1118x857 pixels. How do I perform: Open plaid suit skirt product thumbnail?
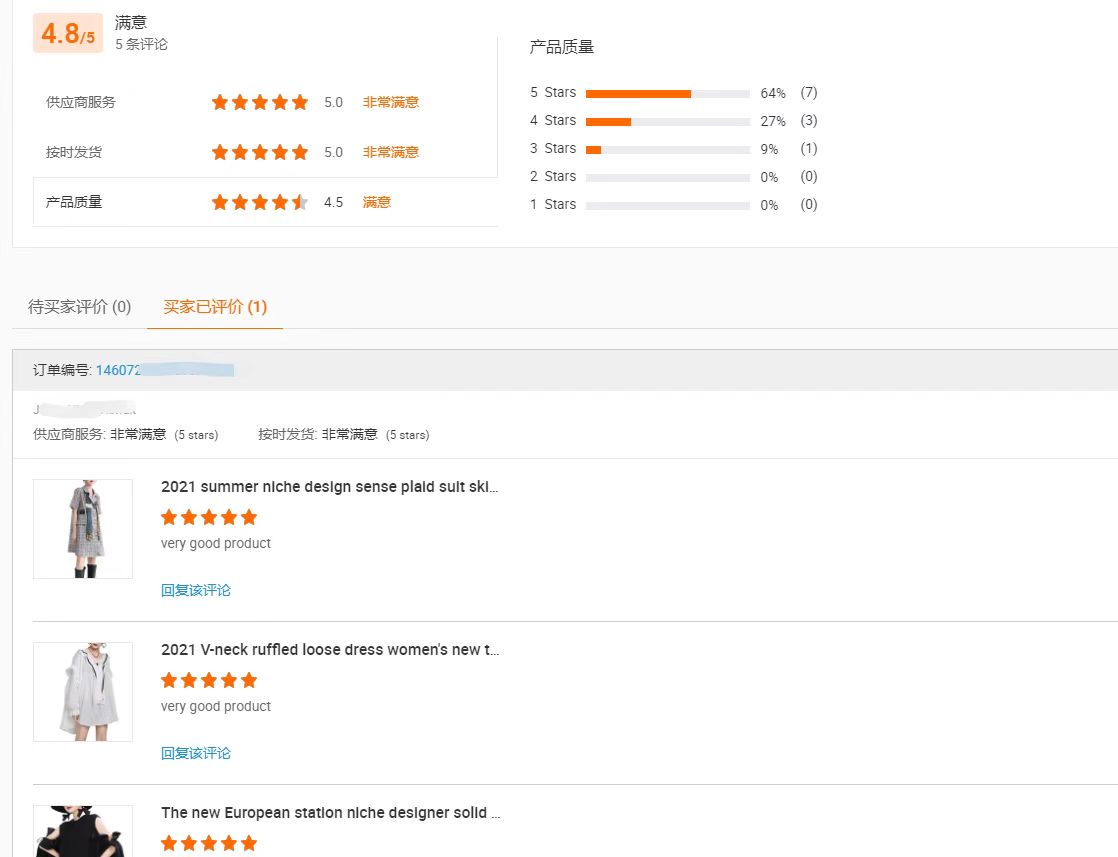coord(83,528)
